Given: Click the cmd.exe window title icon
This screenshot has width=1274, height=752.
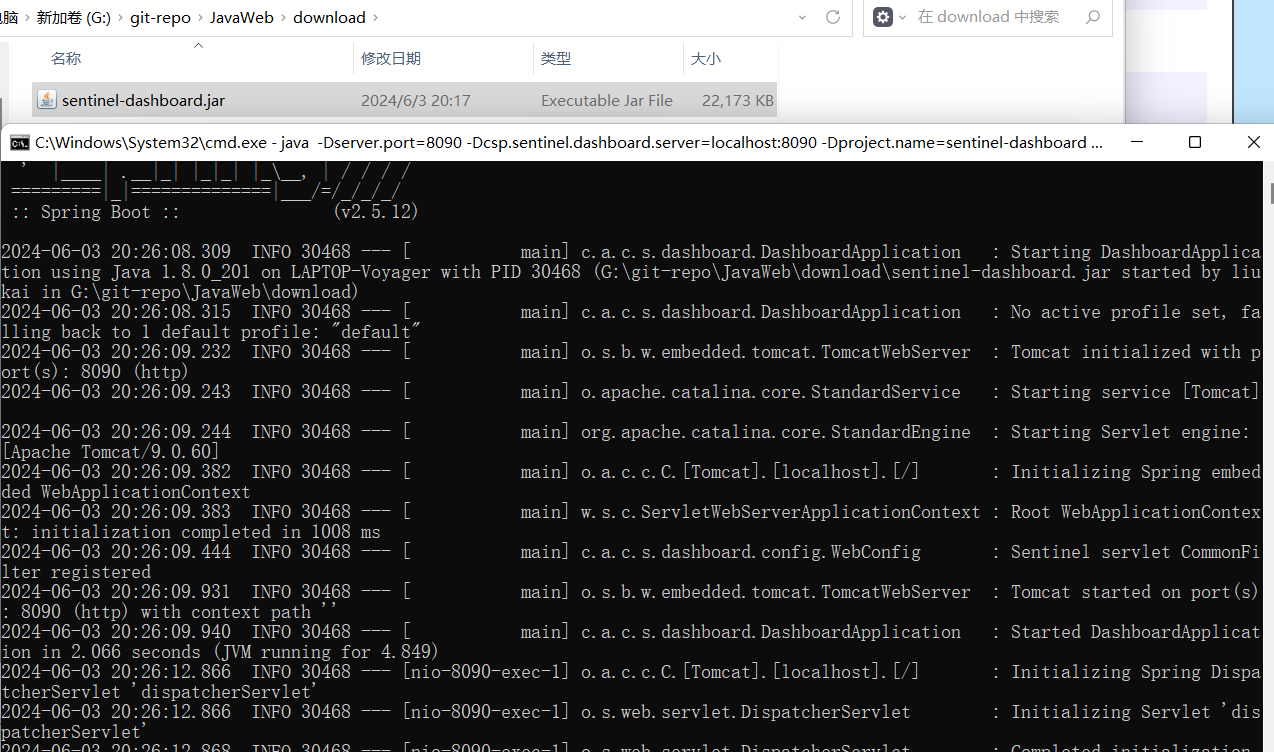Looking at the screenshot, I should click(19, 143).
